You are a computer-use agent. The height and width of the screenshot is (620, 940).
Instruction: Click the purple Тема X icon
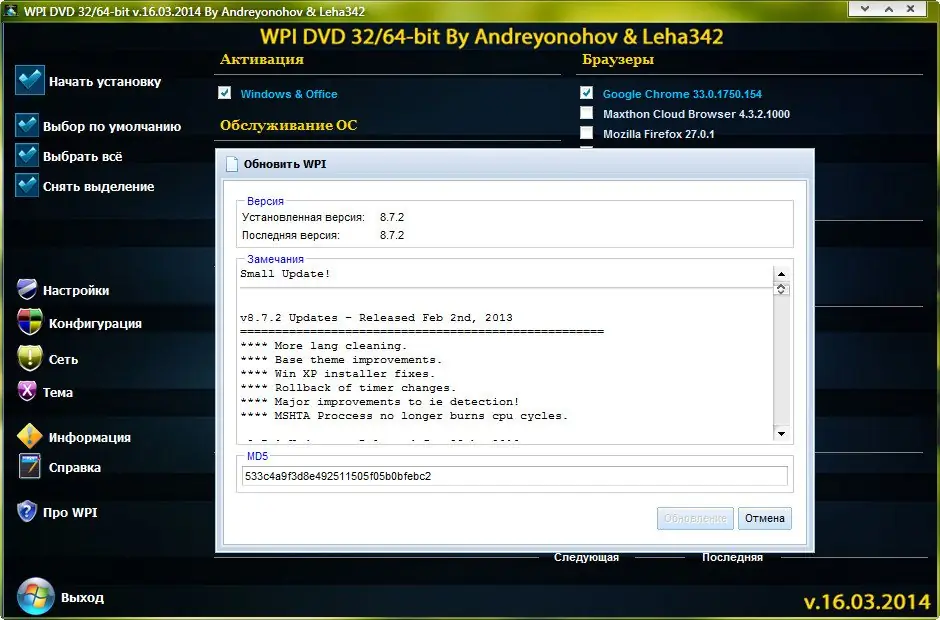(x=27, y=391)
